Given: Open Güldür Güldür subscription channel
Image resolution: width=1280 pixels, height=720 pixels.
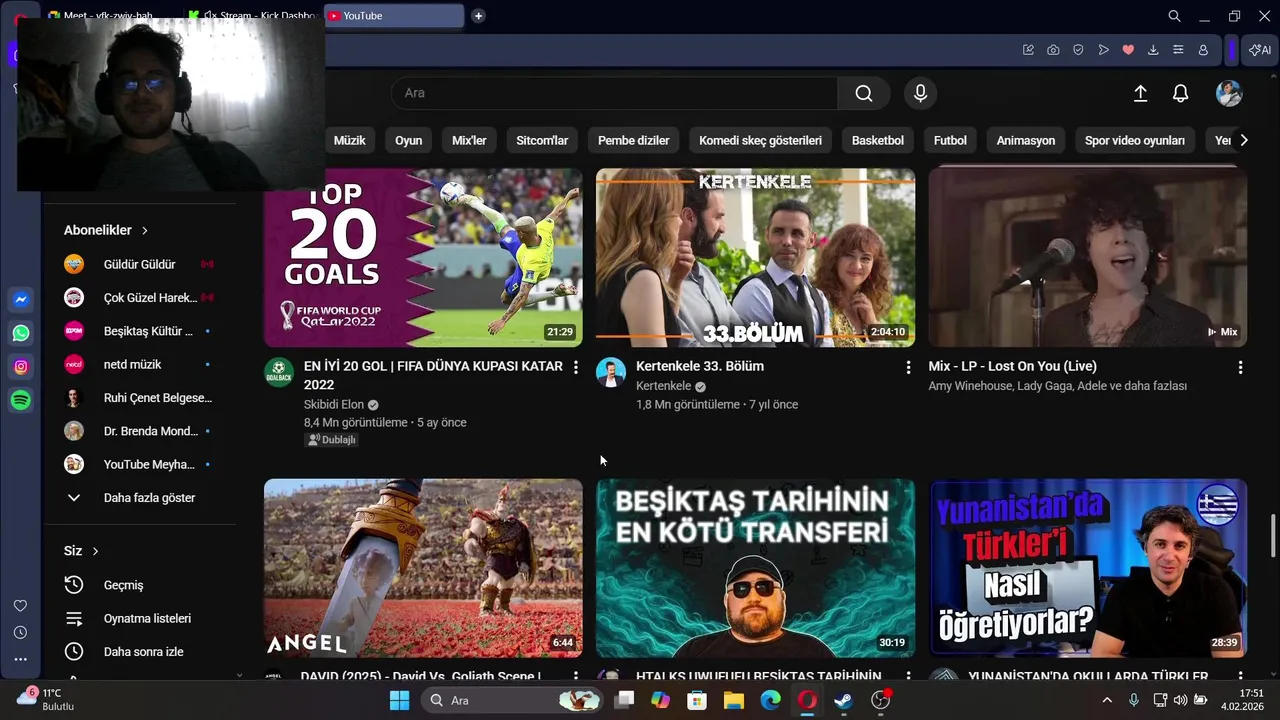Looking at the screenshot, I should point(140,264).
